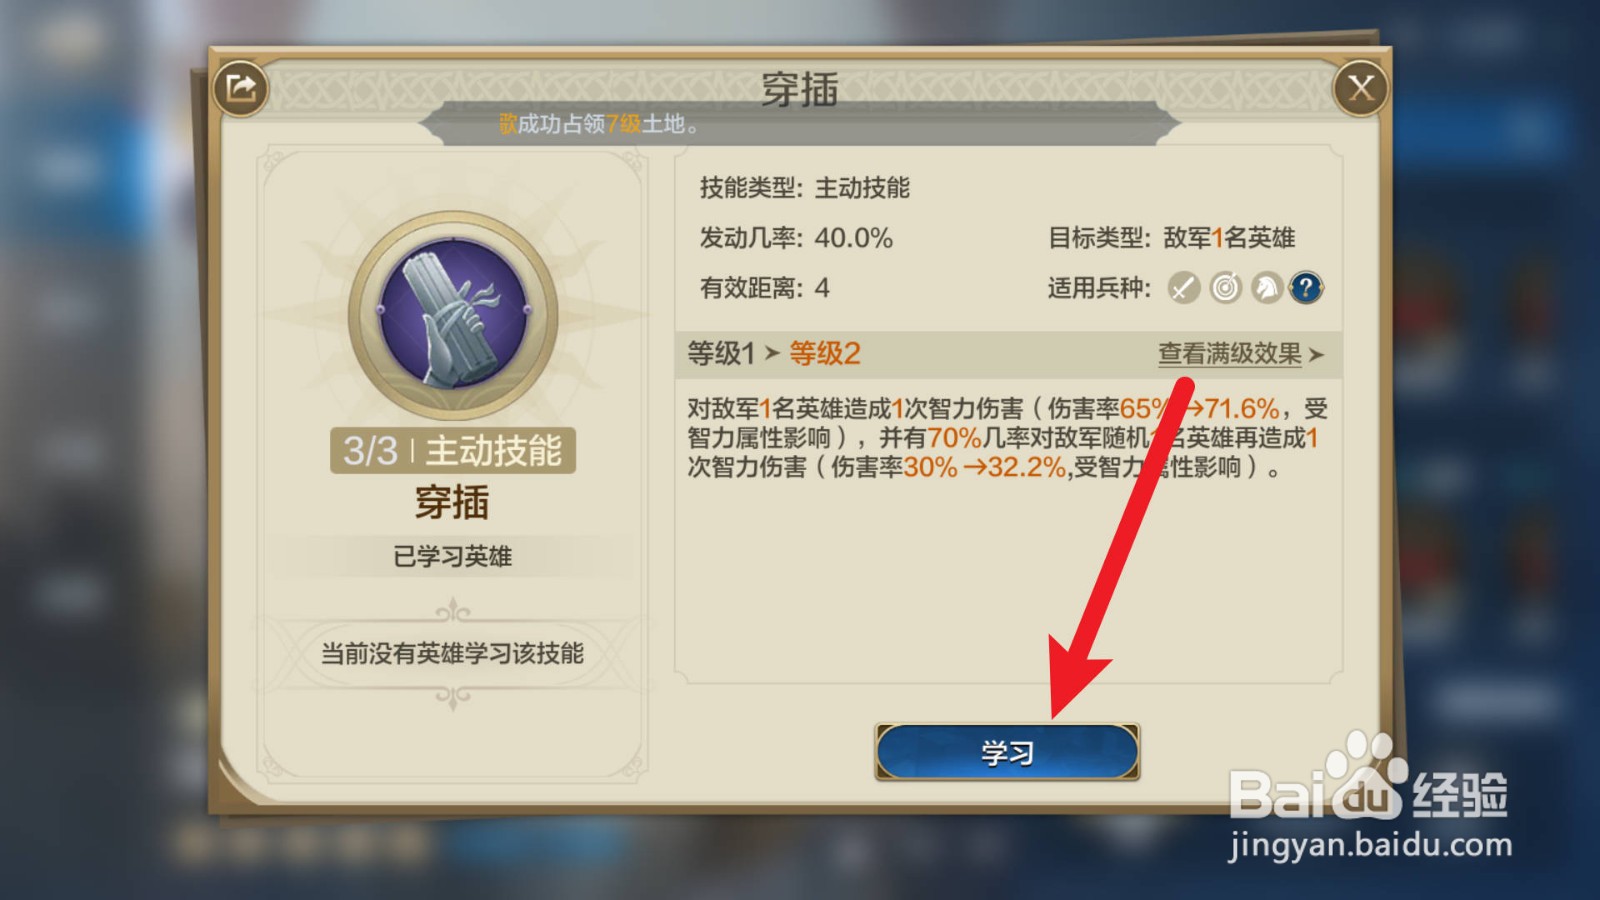Click the 发动几率 40.0% stat
Screen dimensions: 1600x900
pyautogui.click(x=796, y=238)
